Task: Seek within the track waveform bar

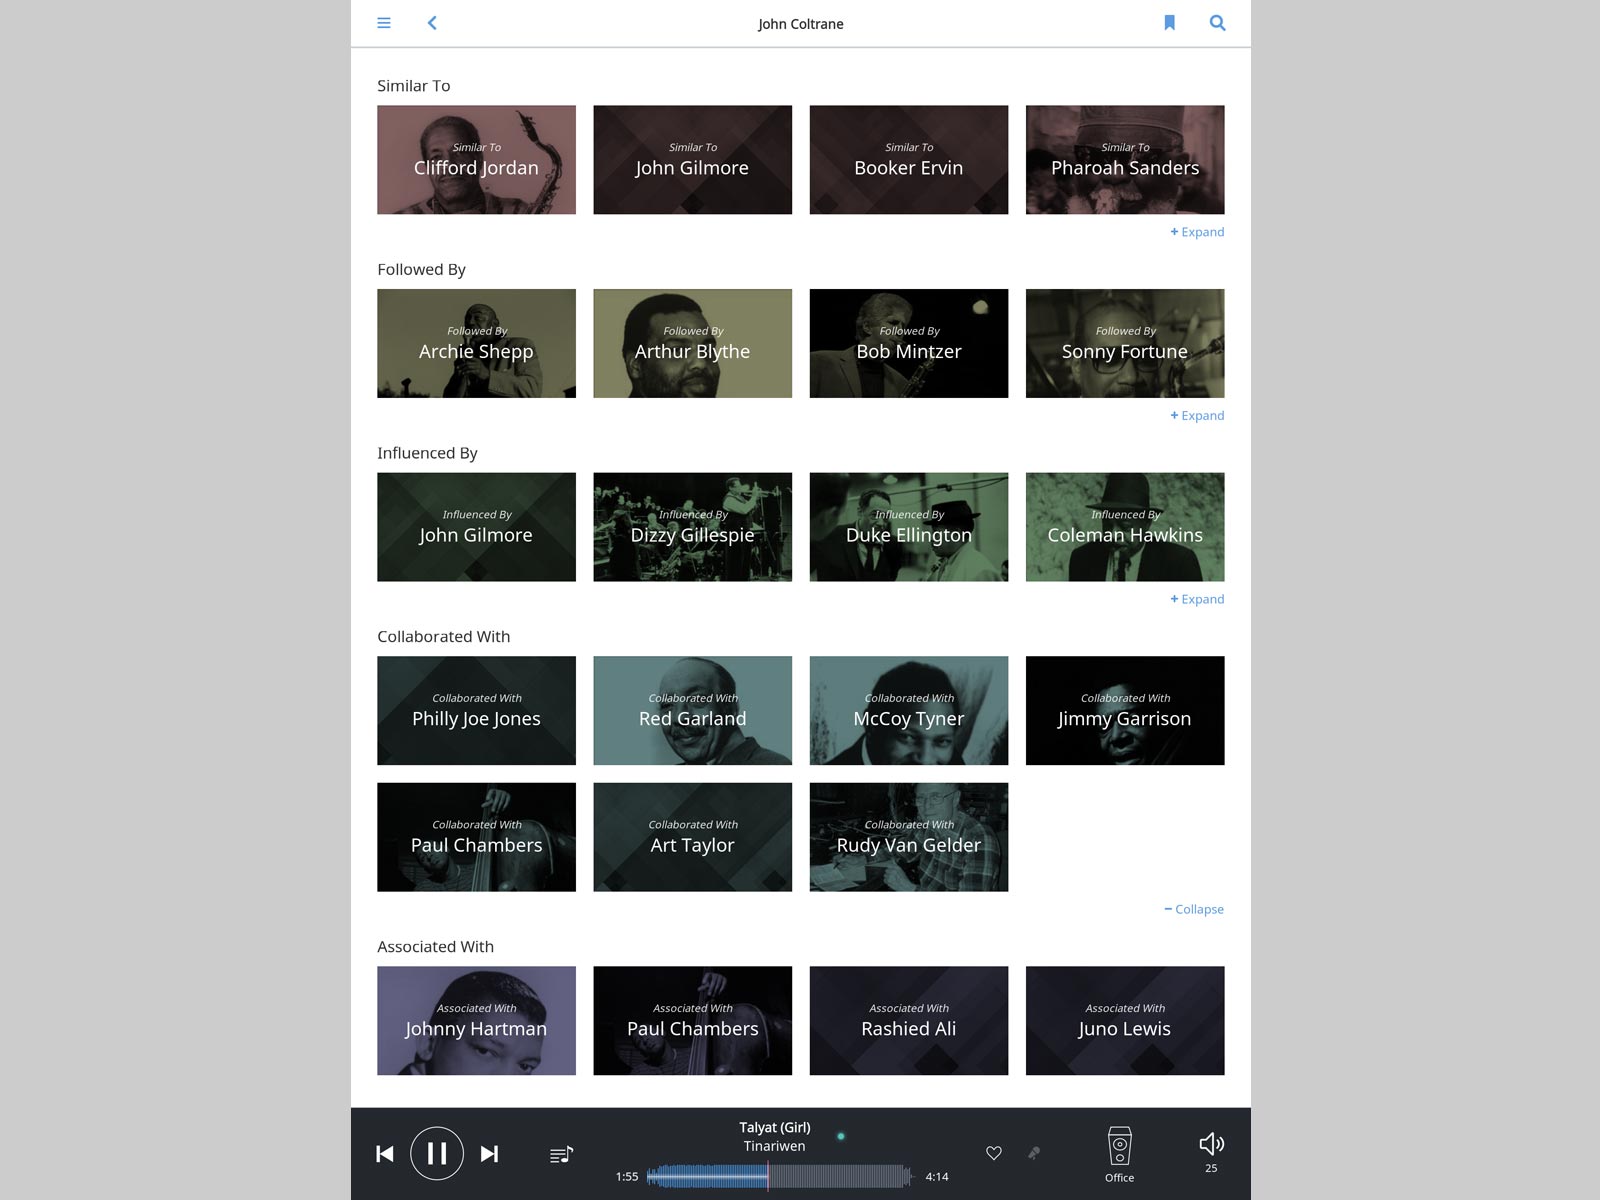Action: (x=780, y=1177)
